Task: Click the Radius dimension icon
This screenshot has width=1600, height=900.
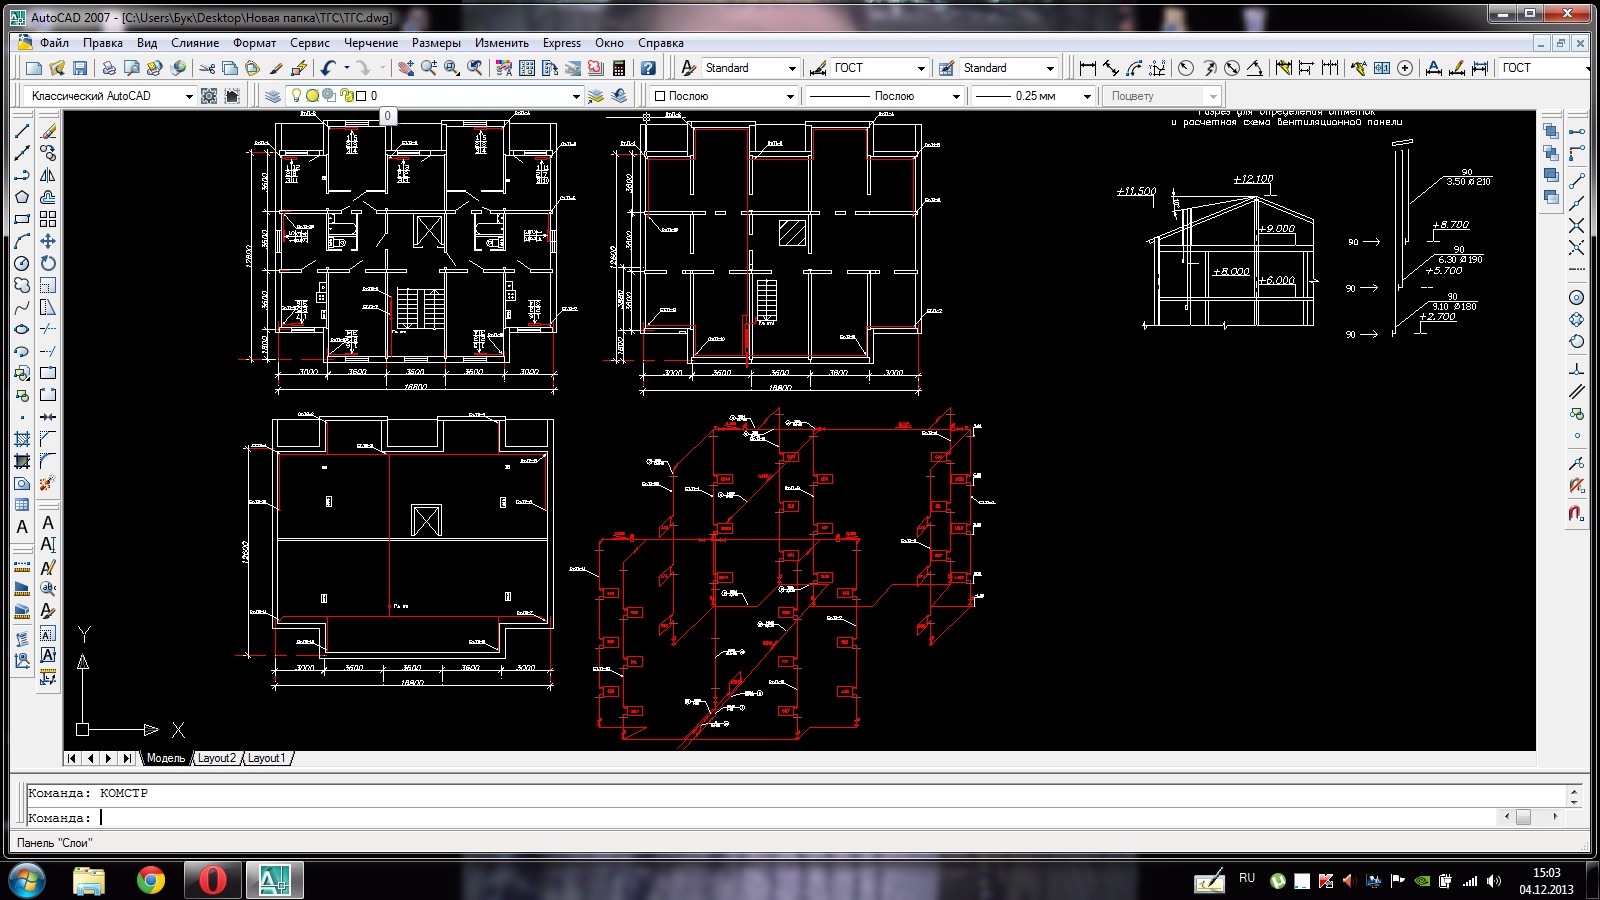Action: [x=1186, y=68]
